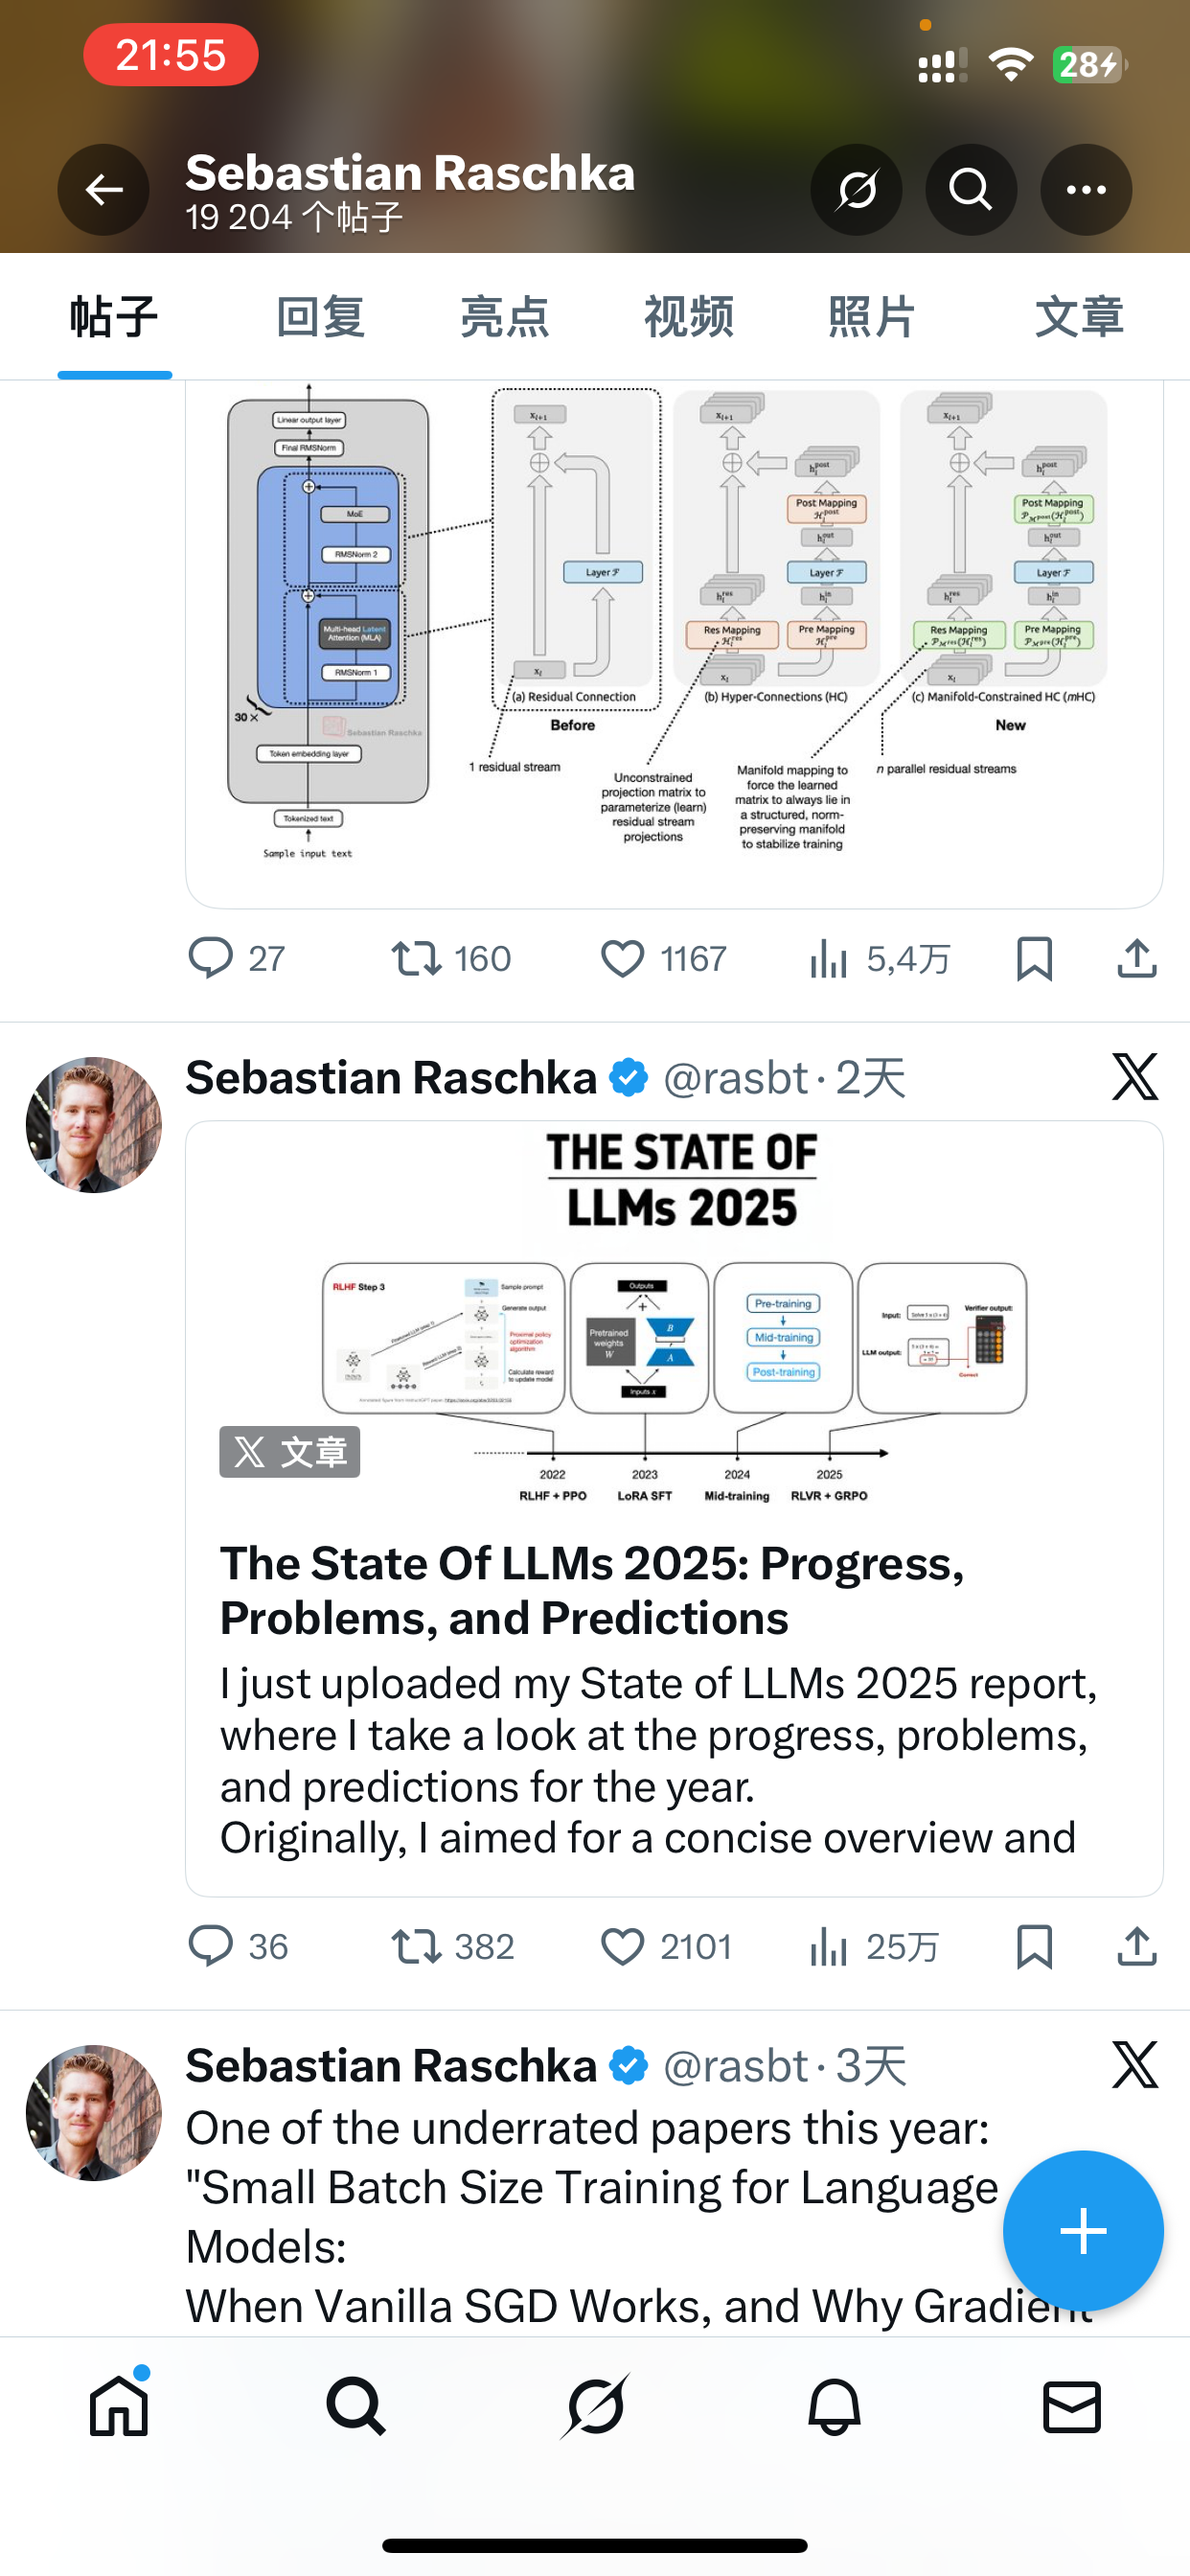Open Grok actions on the 3天 post
The width and height of the screenshot is (1190, 2576).
point(1135,2065)
